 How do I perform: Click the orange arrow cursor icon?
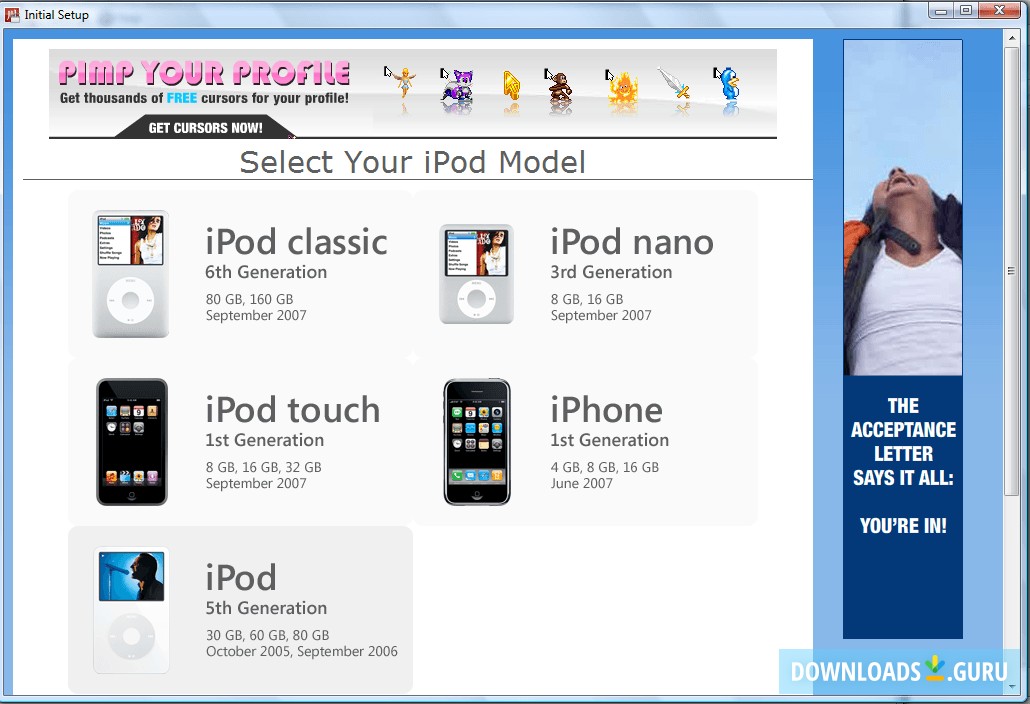(511, 85)
